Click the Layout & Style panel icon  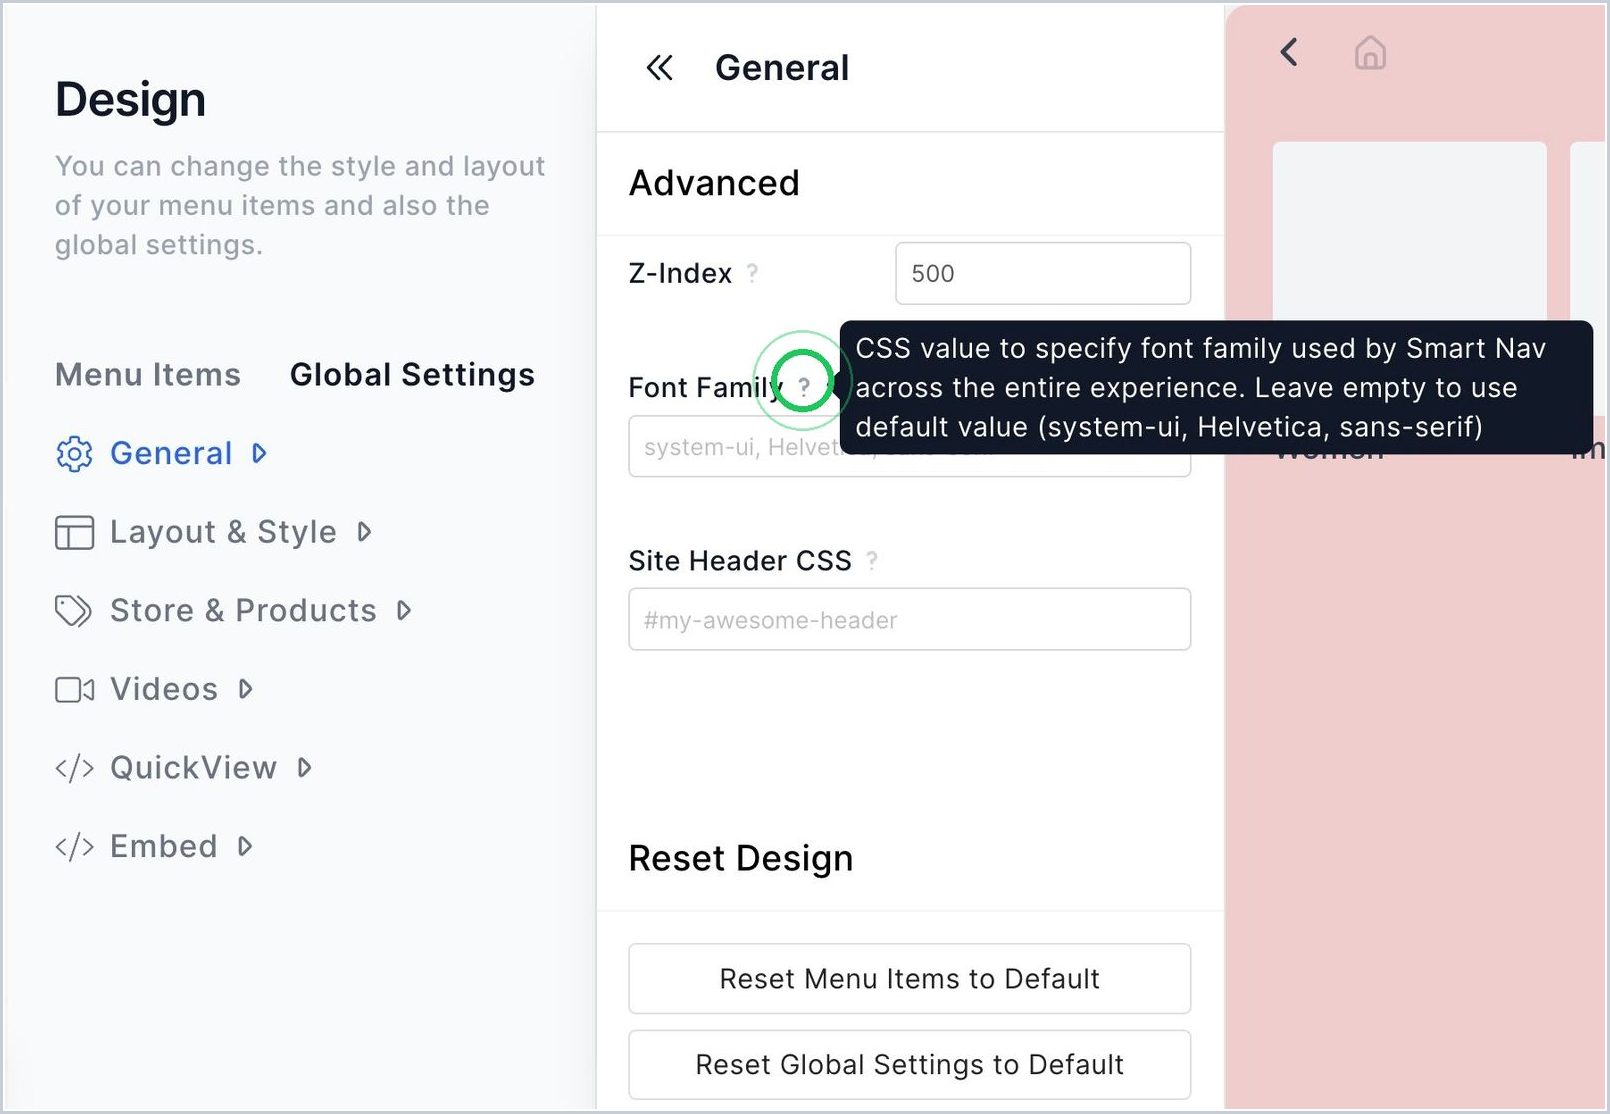tap(74, 533)
